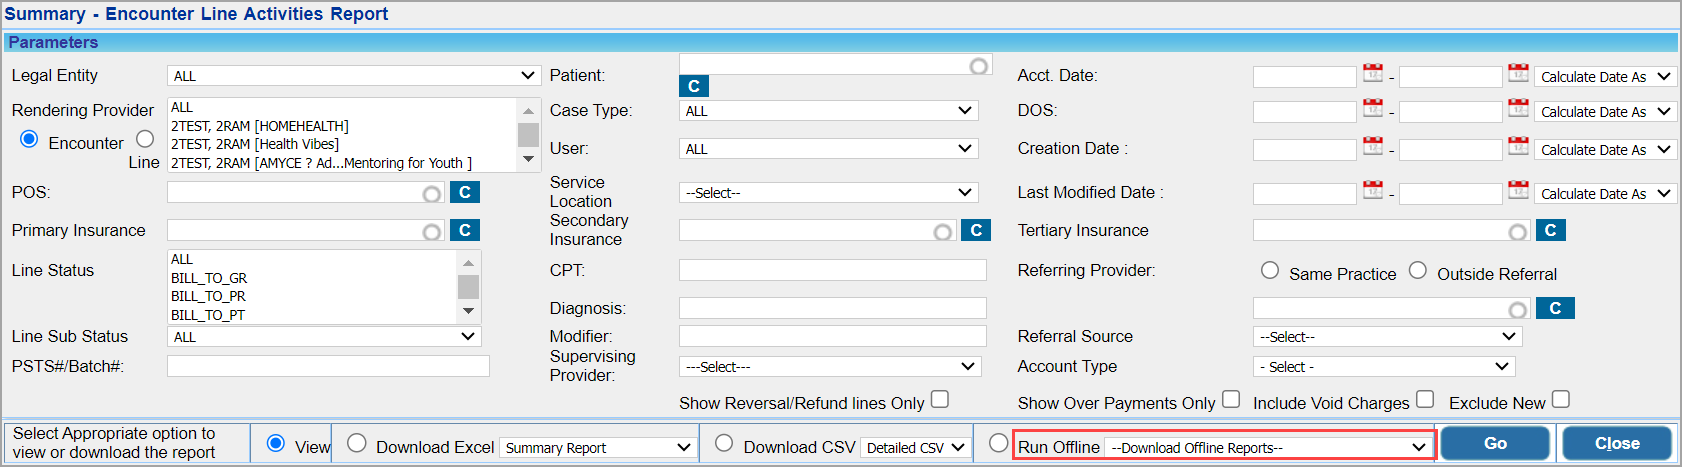Select the Run Offline radio button
Image resolution: width=1682 pixels, height=467 pixels.
pyautogui.click(x=998, y=443)
